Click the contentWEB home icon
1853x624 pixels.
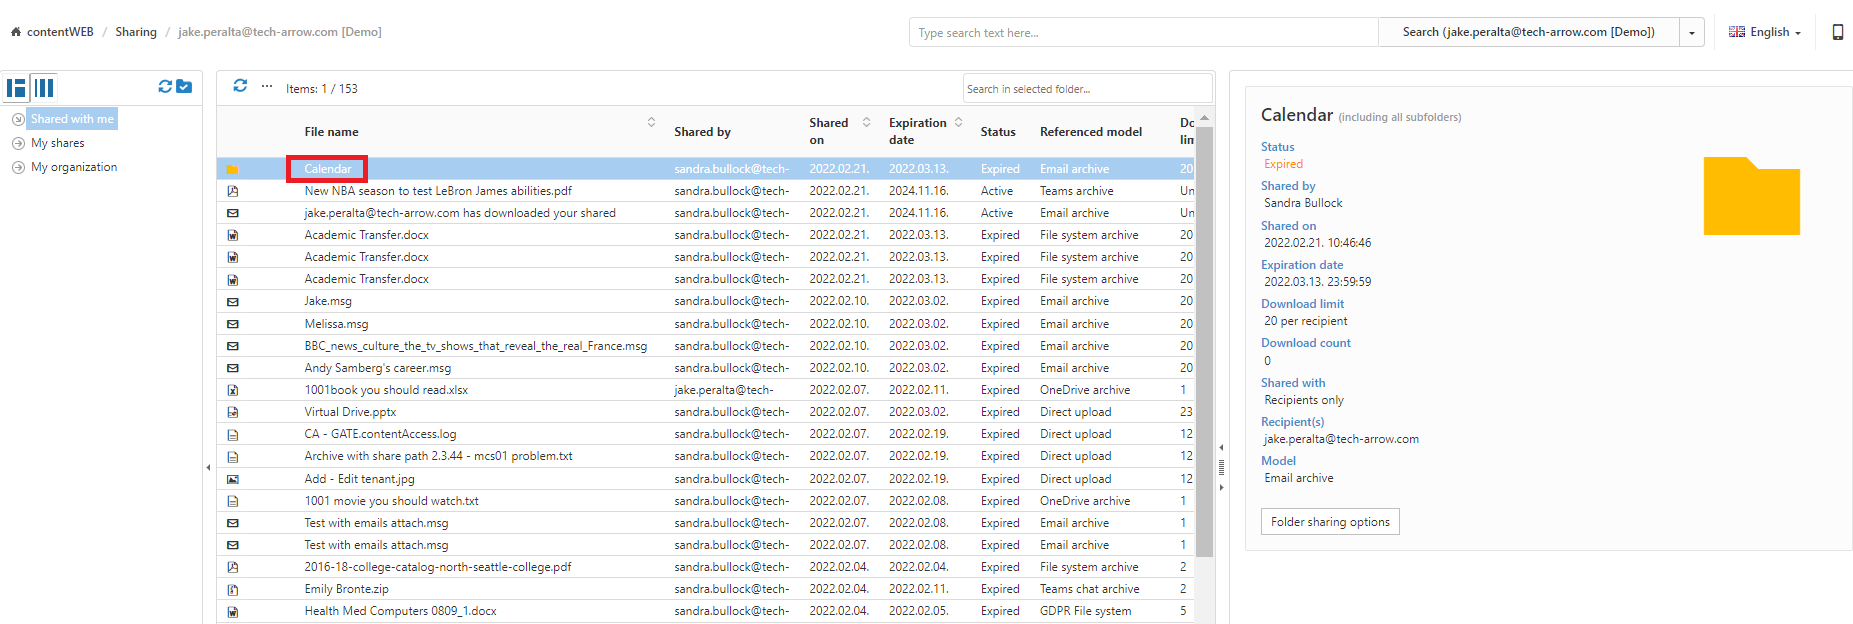coord(16,32)
